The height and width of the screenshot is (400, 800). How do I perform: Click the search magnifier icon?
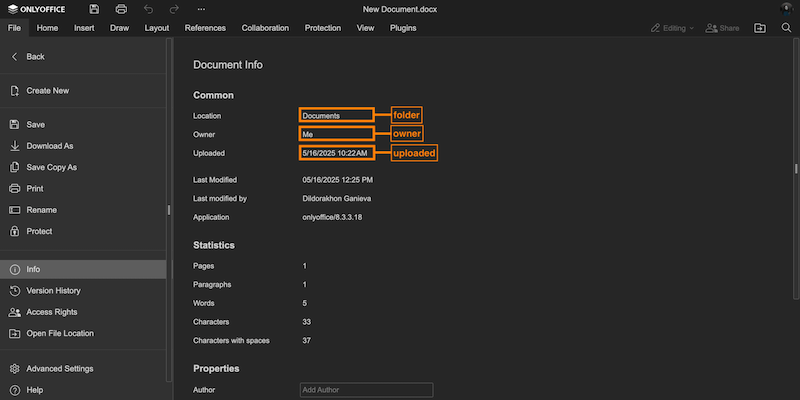(784, 28)
